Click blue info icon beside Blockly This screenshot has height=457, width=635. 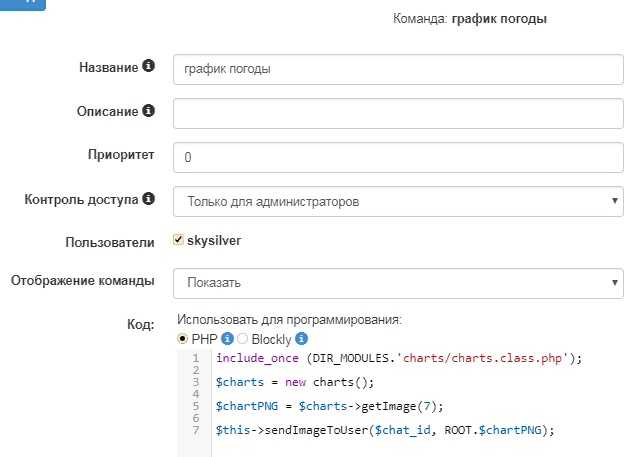[x=301, y=338]
